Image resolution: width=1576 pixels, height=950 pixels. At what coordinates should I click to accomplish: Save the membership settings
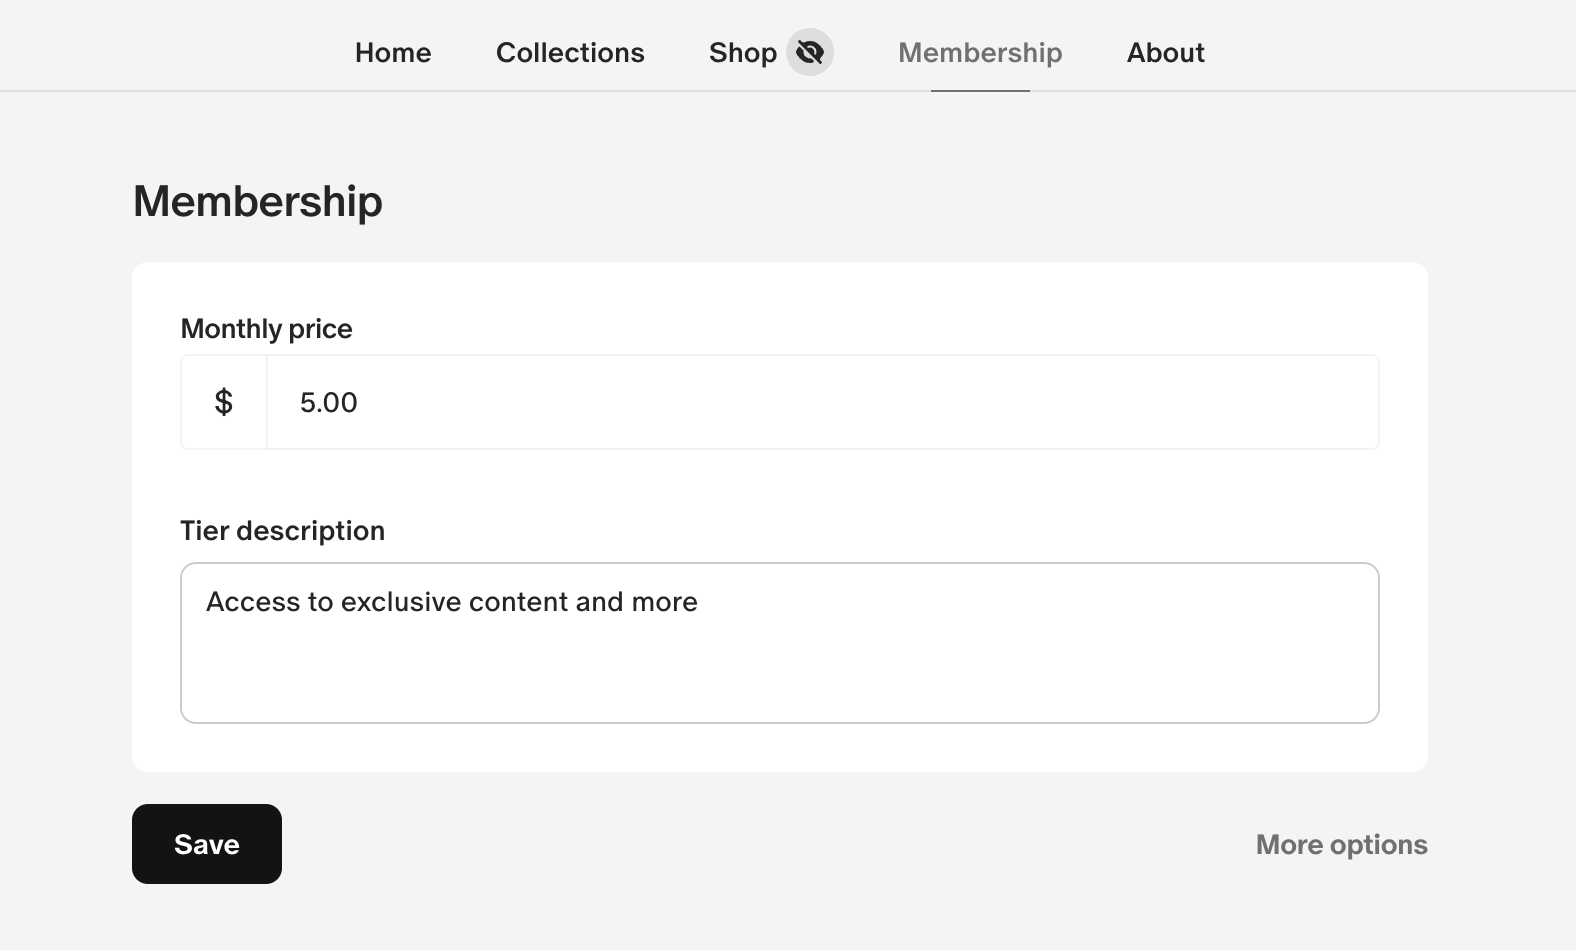pyautogui.click(x=206, y=843)
